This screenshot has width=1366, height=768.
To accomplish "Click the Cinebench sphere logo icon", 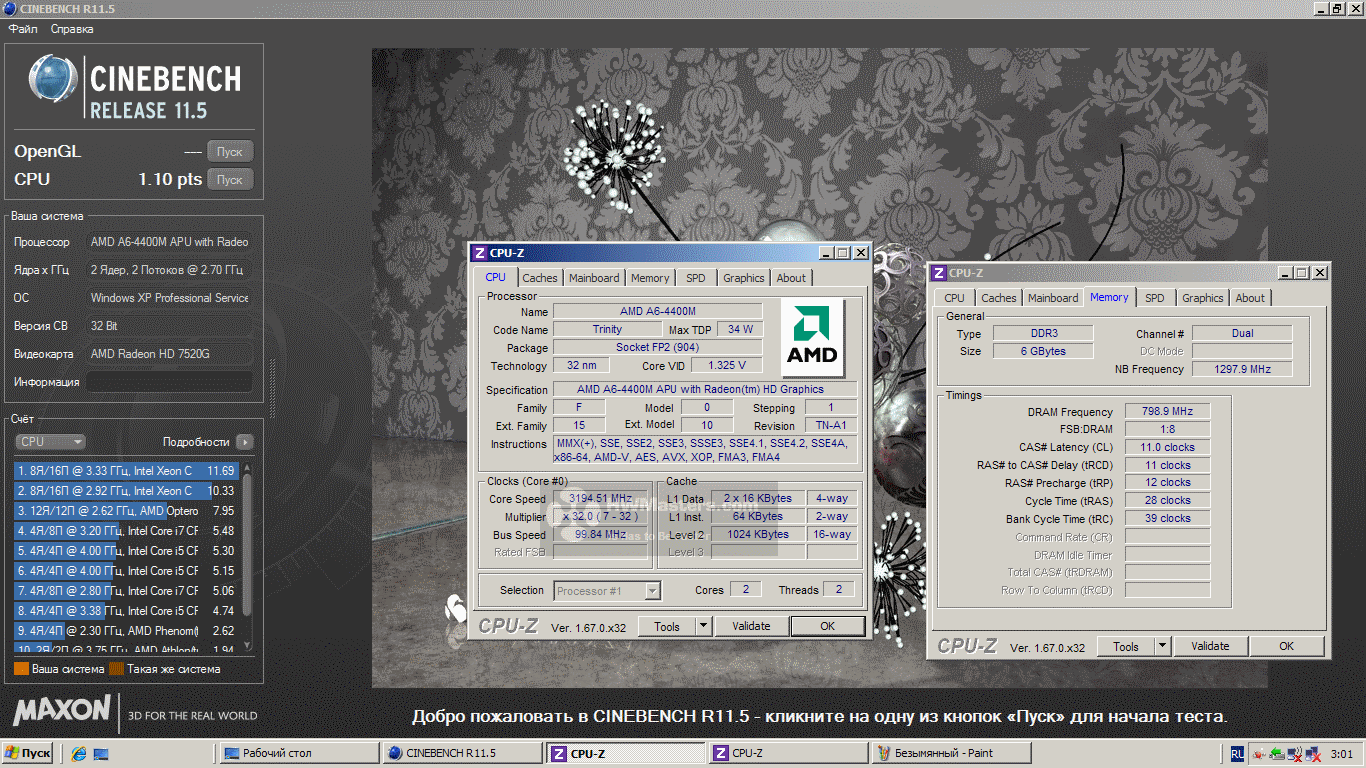I will 53,80.
